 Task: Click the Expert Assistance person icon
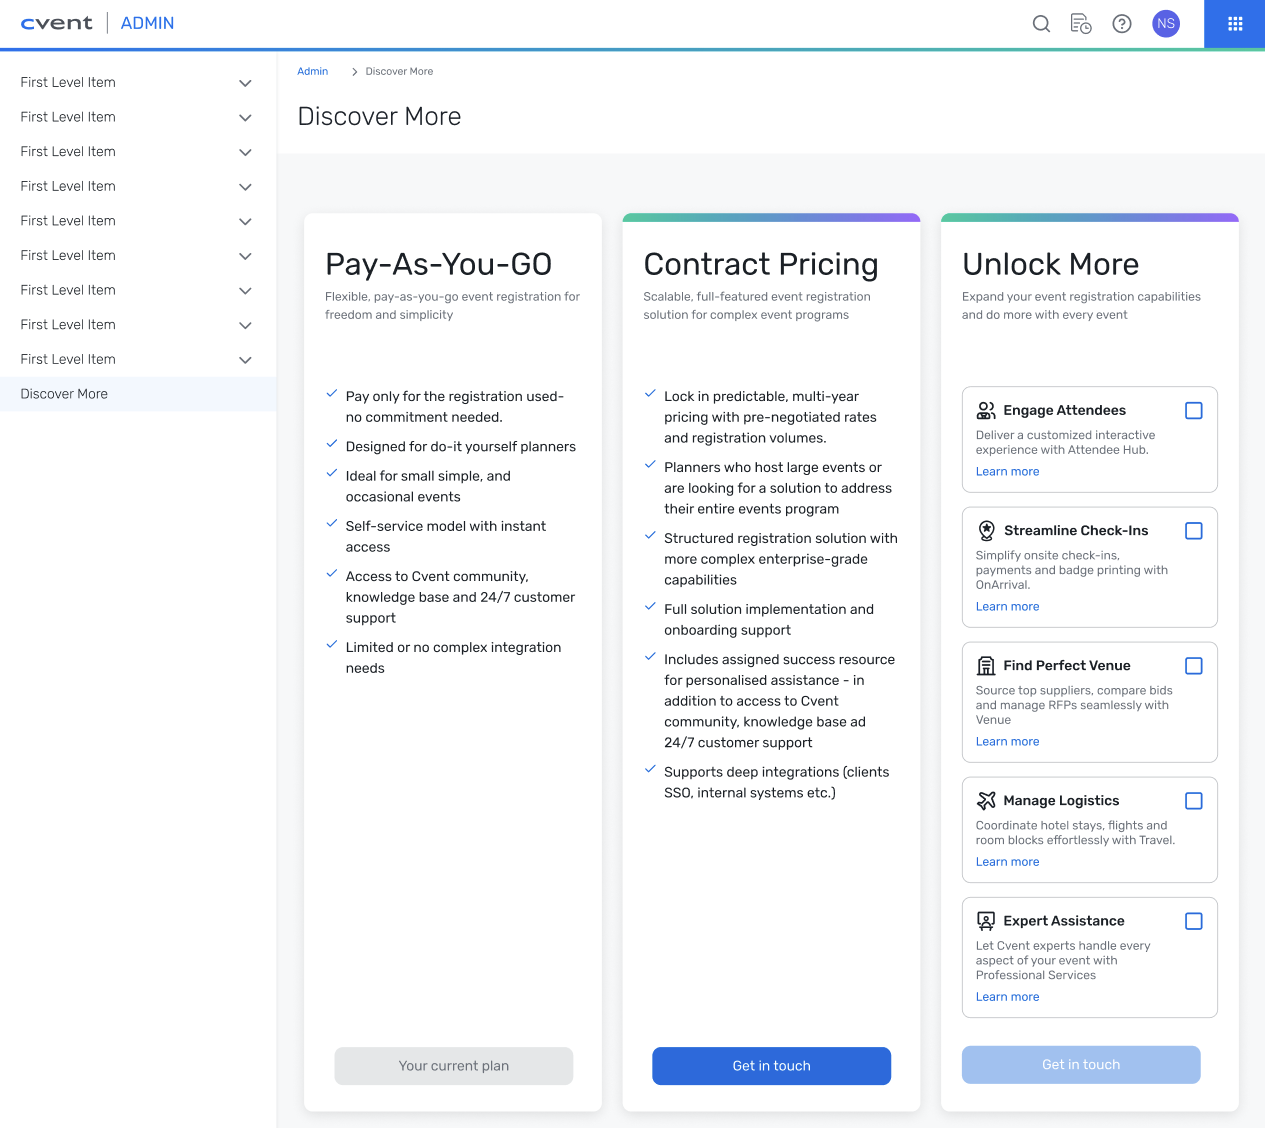(986, 921)
